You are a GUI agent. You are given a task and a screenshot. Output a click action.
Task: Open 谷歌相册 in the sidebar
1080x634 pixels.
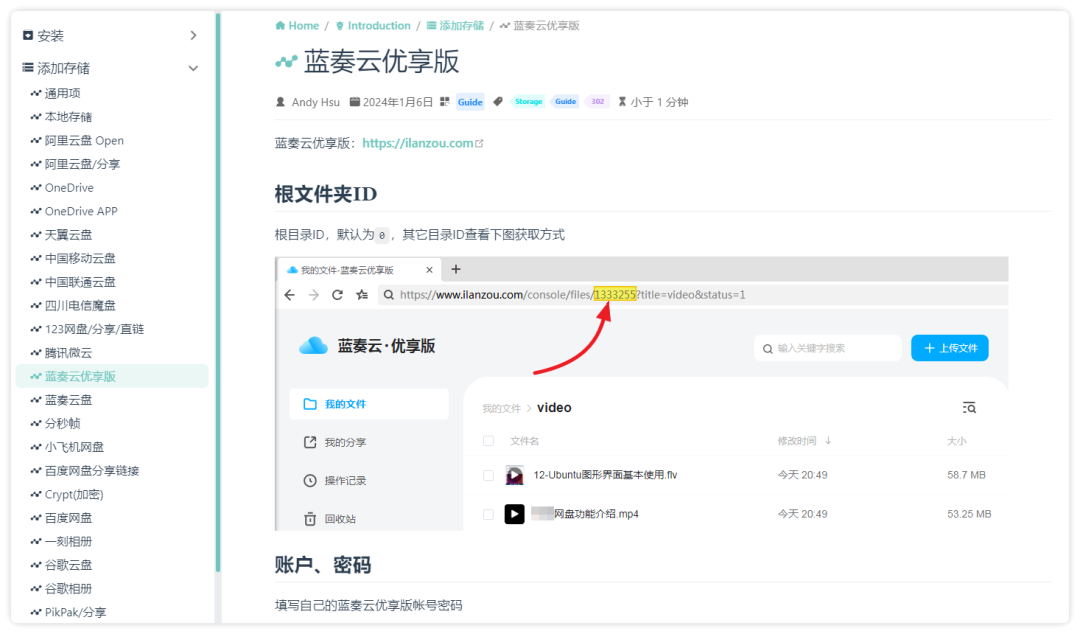coord(112,589)
